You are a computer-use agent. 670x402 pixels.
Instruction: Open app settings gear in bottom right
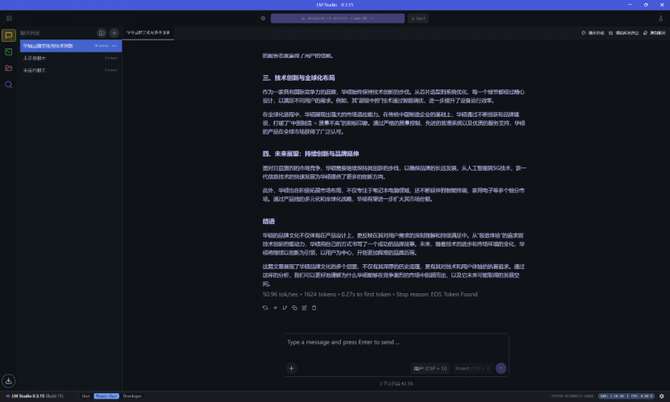click(661, 396)
